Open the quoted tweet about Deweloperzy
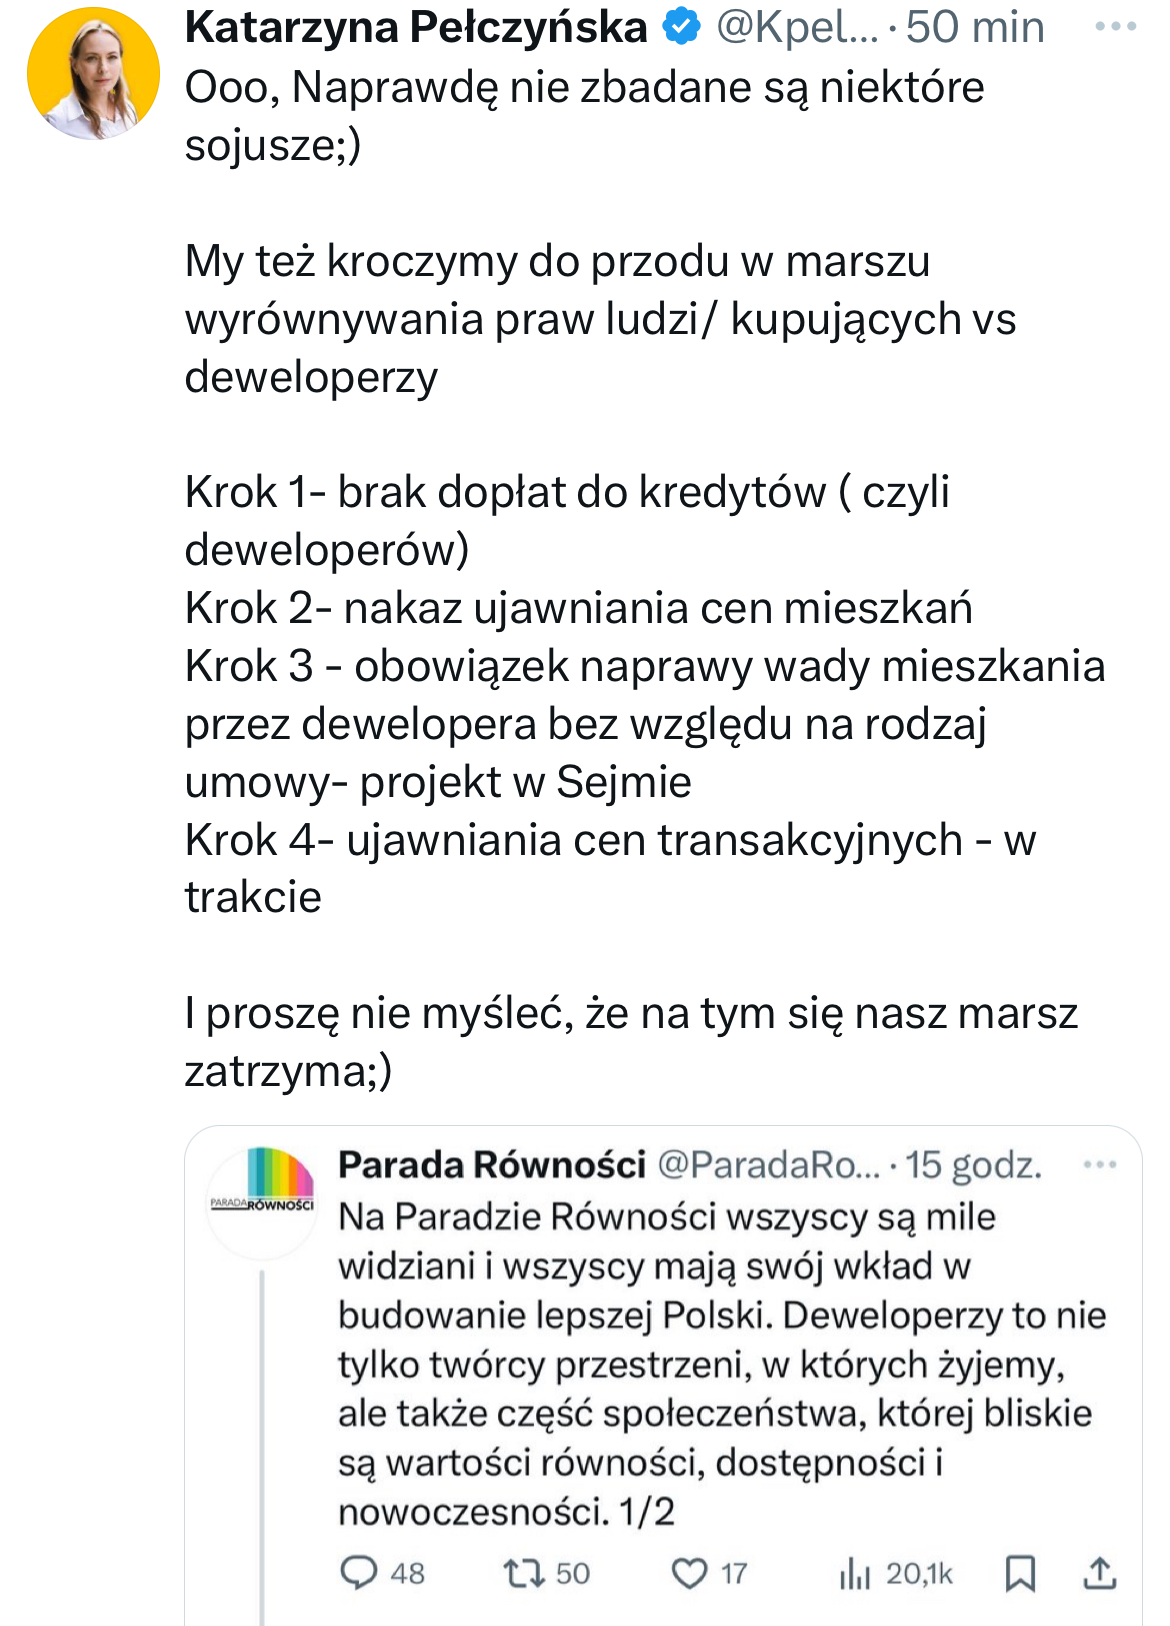Viewport: 1170px width, 1626px height. pos(720,1363)
